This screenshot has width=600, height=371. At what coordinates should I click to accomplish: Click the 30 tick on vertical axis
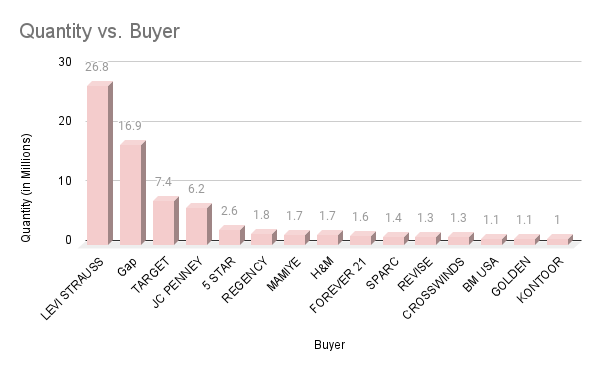pyautogui.click(x=65, y=62)
